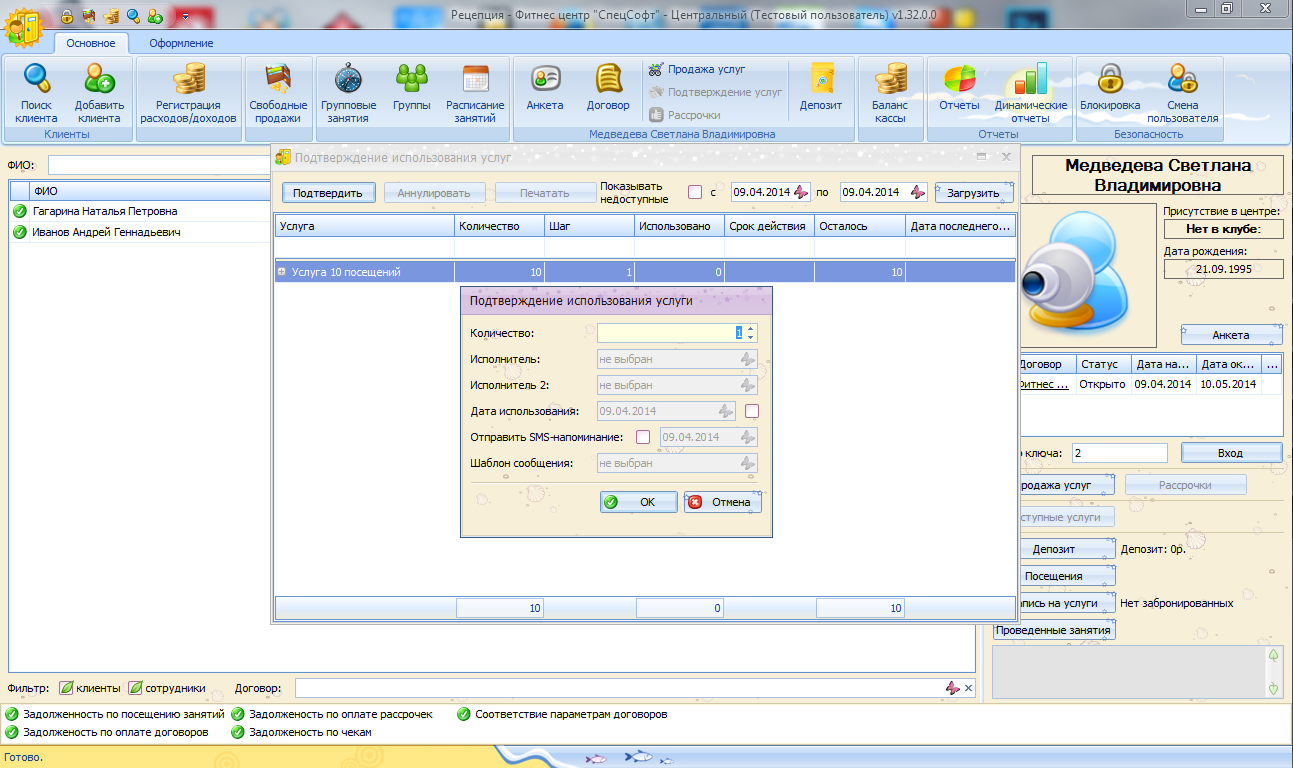Image resolution: width=1293 pixels, height=768 pixels.
Task: Open the Шаблон сообщения dropdown
Action: point(746,463)
